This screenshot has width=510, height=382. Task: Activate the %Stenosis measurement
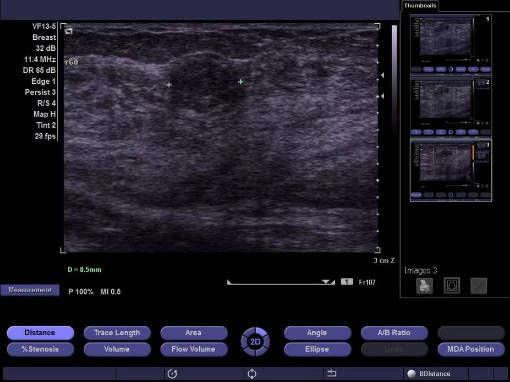pos(40,349)
